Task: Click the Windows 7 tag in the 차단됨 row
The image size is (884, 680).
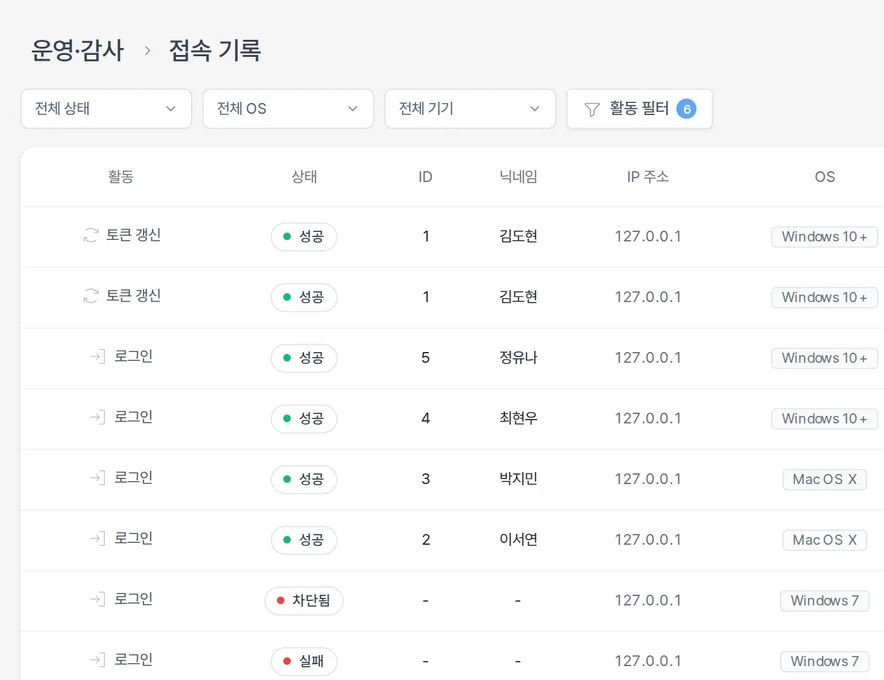Action: pyautogui.click(x=824, y=600)
